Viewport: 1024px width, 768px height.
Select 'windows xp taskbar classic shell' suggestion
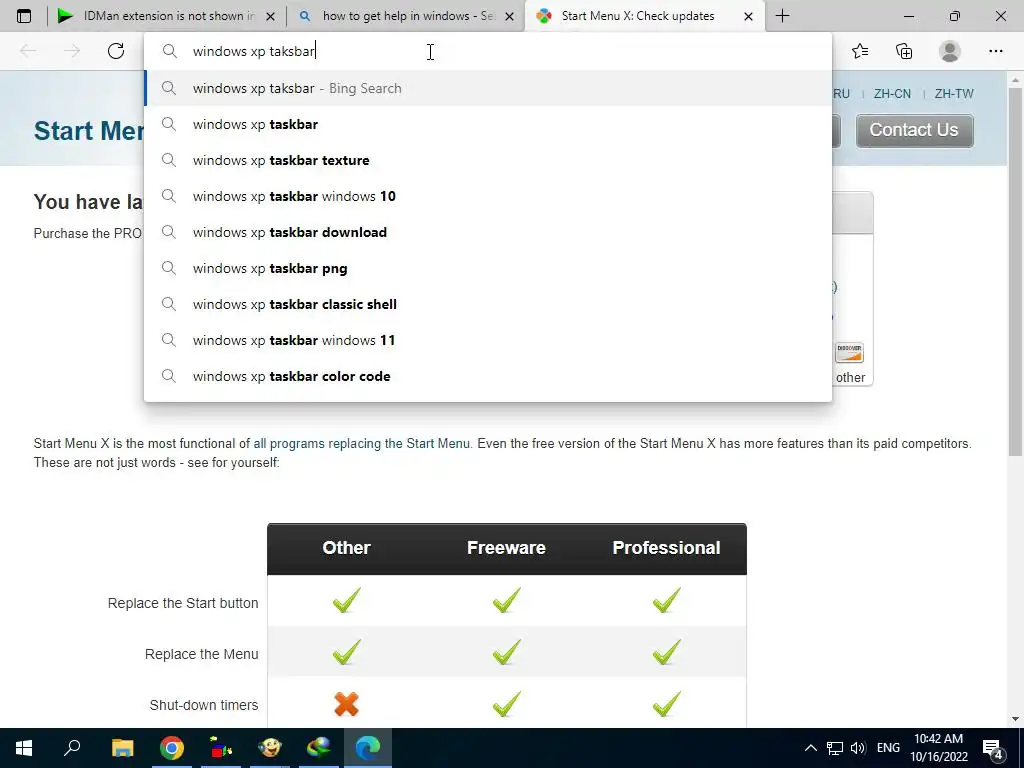point(488,304)
